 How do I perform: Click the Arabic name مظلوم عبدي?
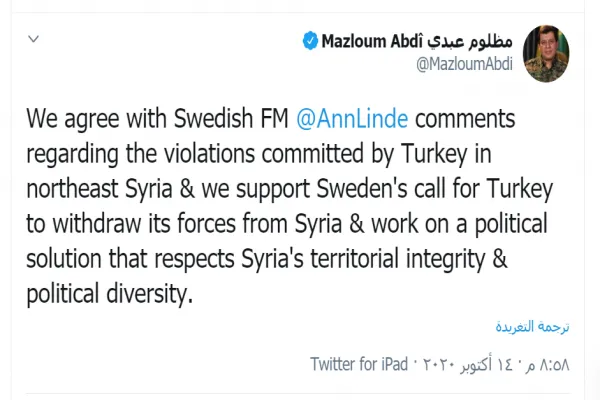click(470, 41)
